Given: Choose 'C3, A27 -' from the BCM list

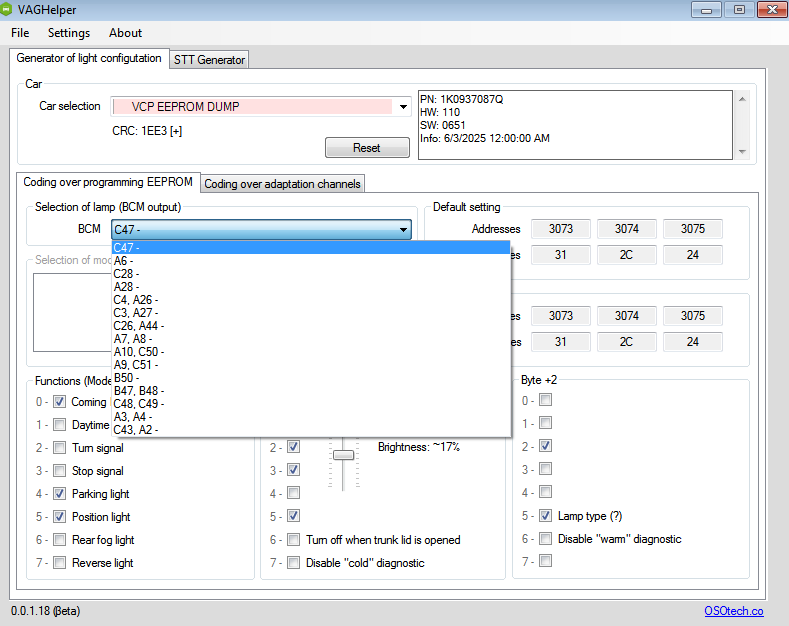Looking at the screenshot, I should coord(311,313).
